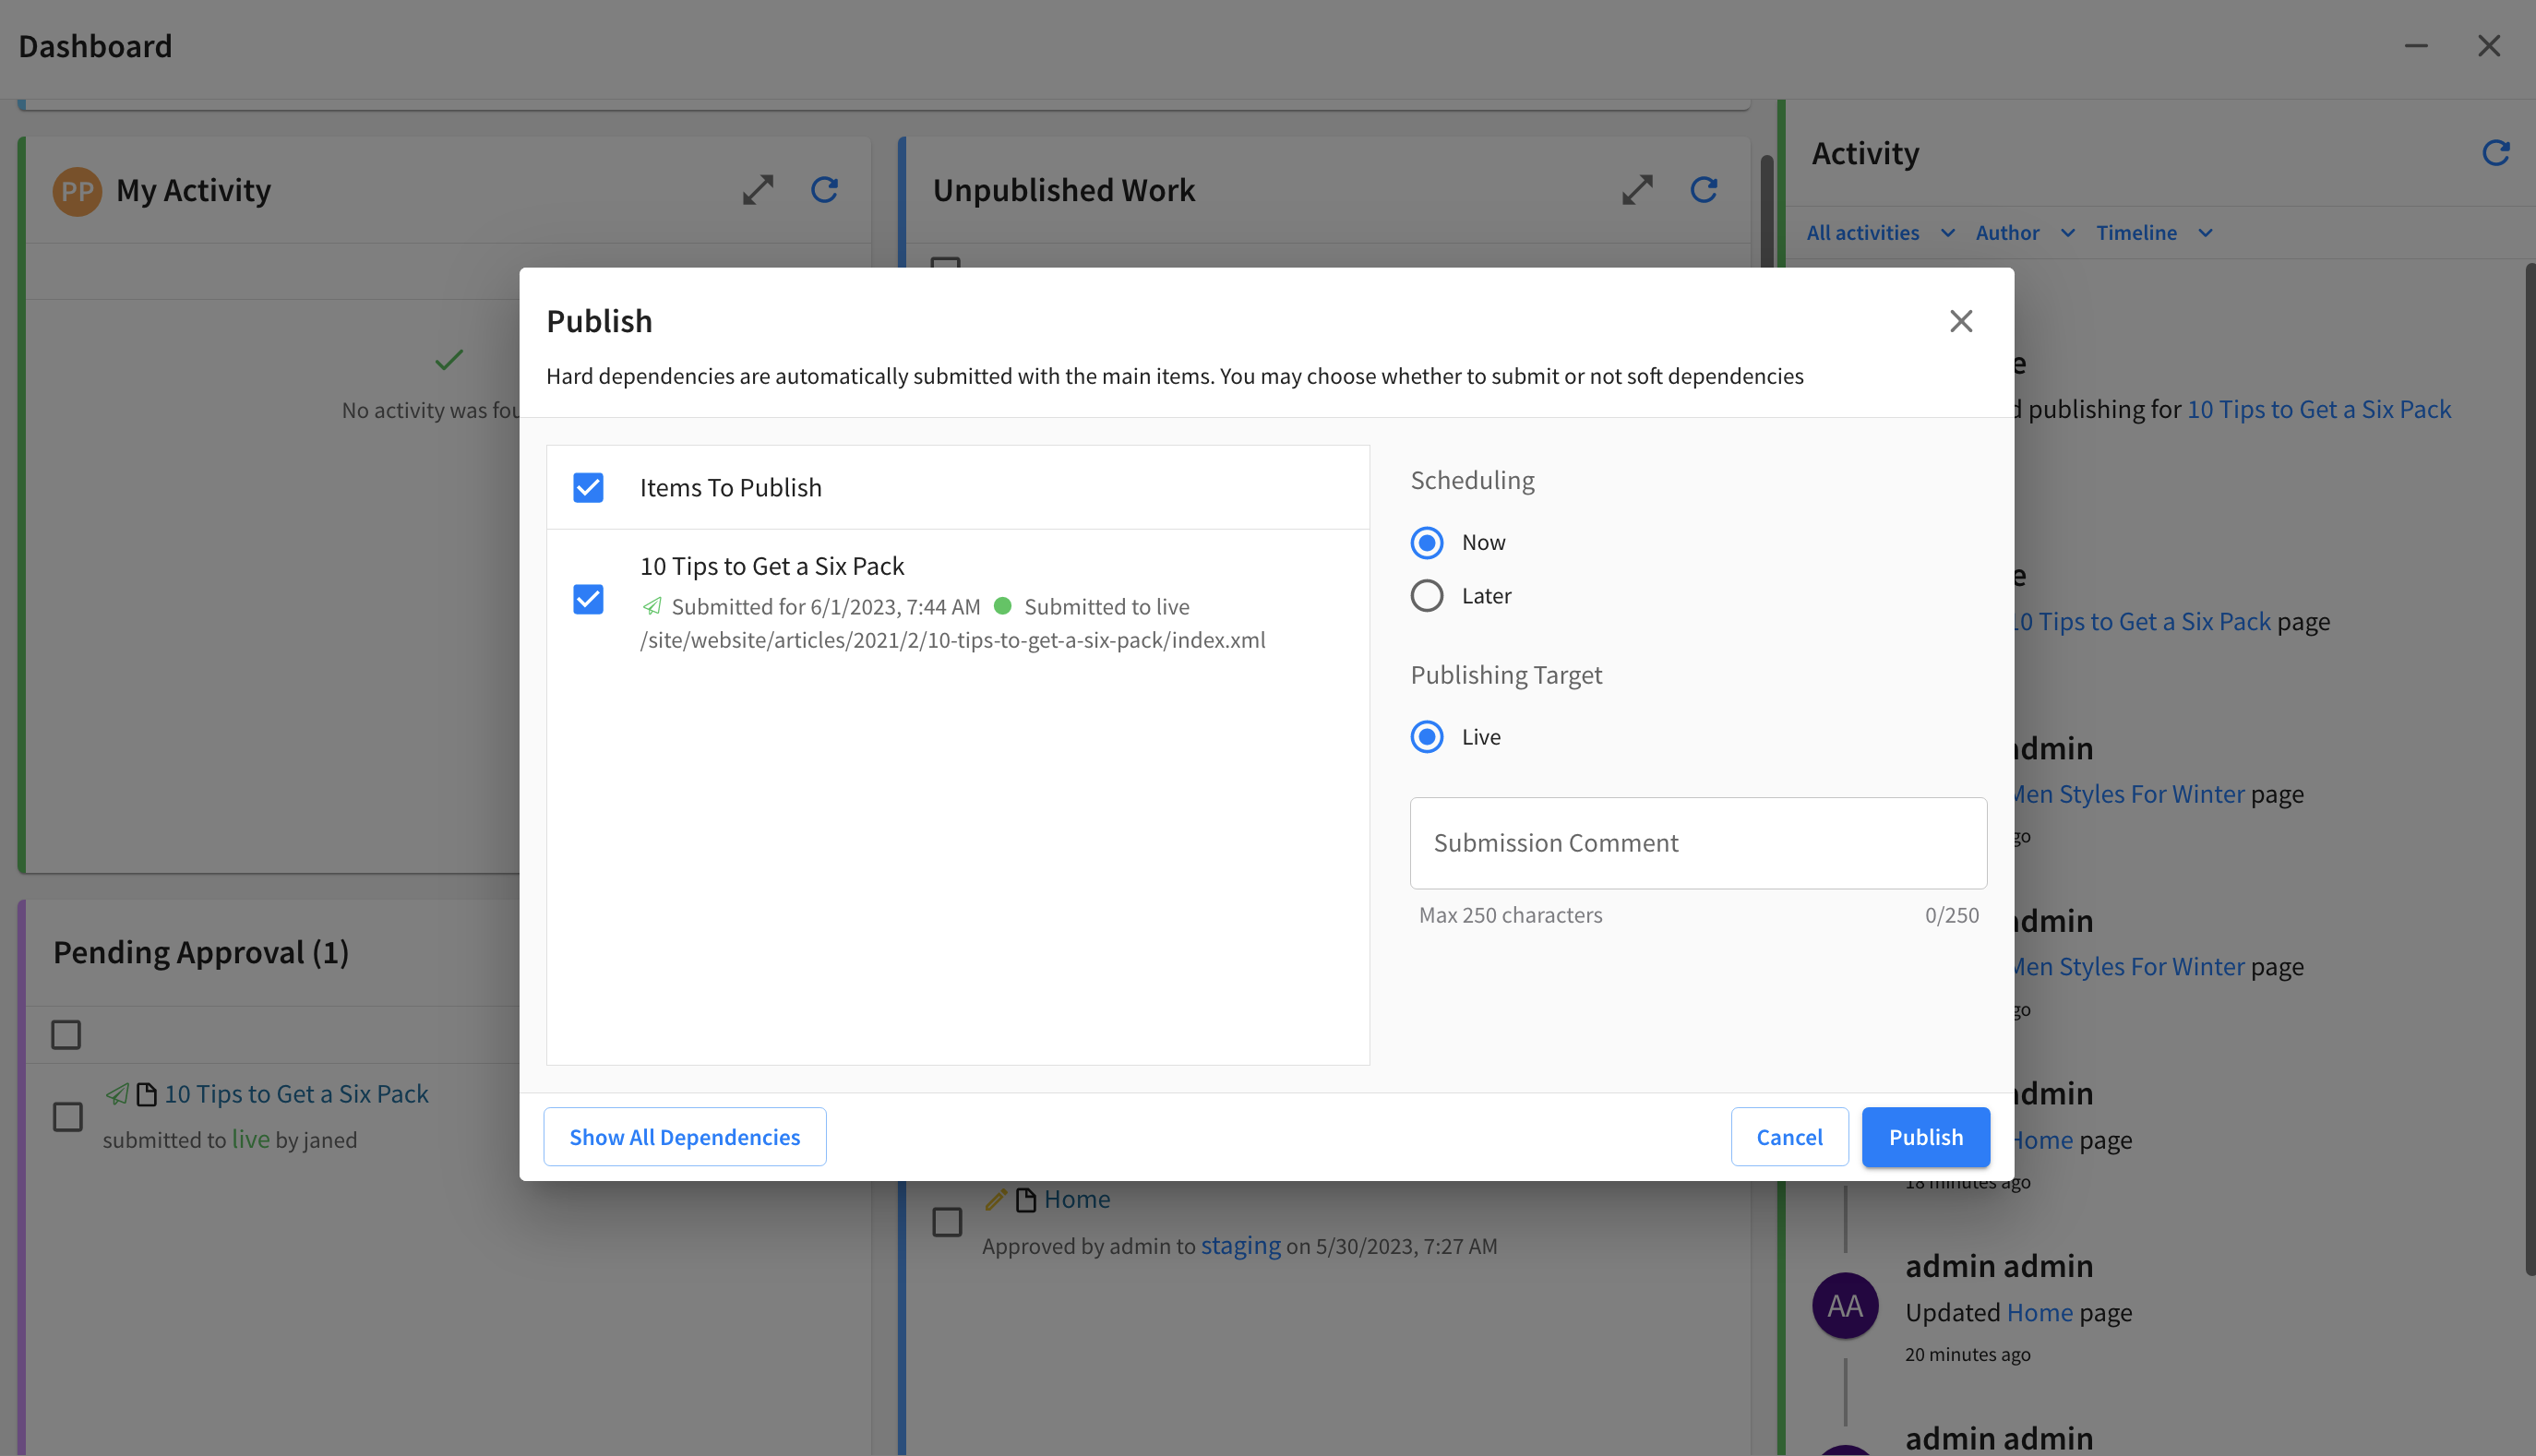The image size is (2536, 1456).
Task: Open the staging link under Home
Action: [x=1240, y=1245]
